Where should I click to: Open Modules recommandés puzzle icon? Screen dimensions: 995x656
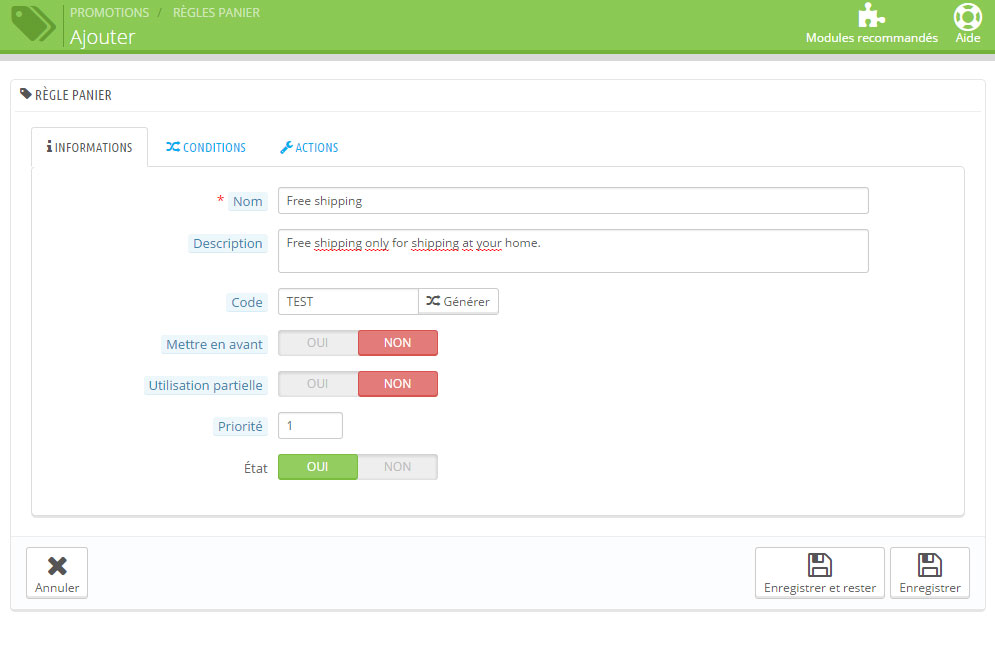[x=871, y=15]
